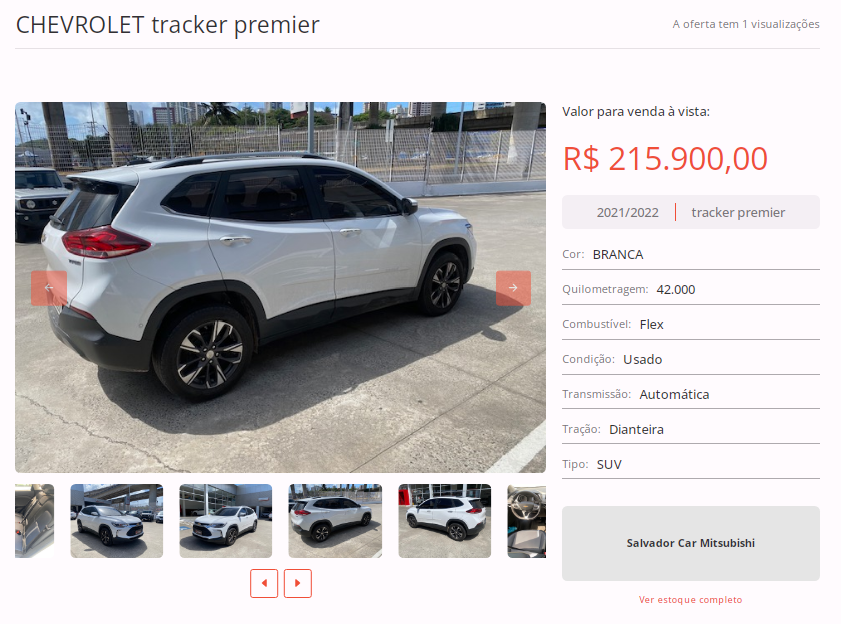Viewport: 841px width, 624px height.
Task: Click the tracker premier model label in gray bar
Action: pos(738,212)
